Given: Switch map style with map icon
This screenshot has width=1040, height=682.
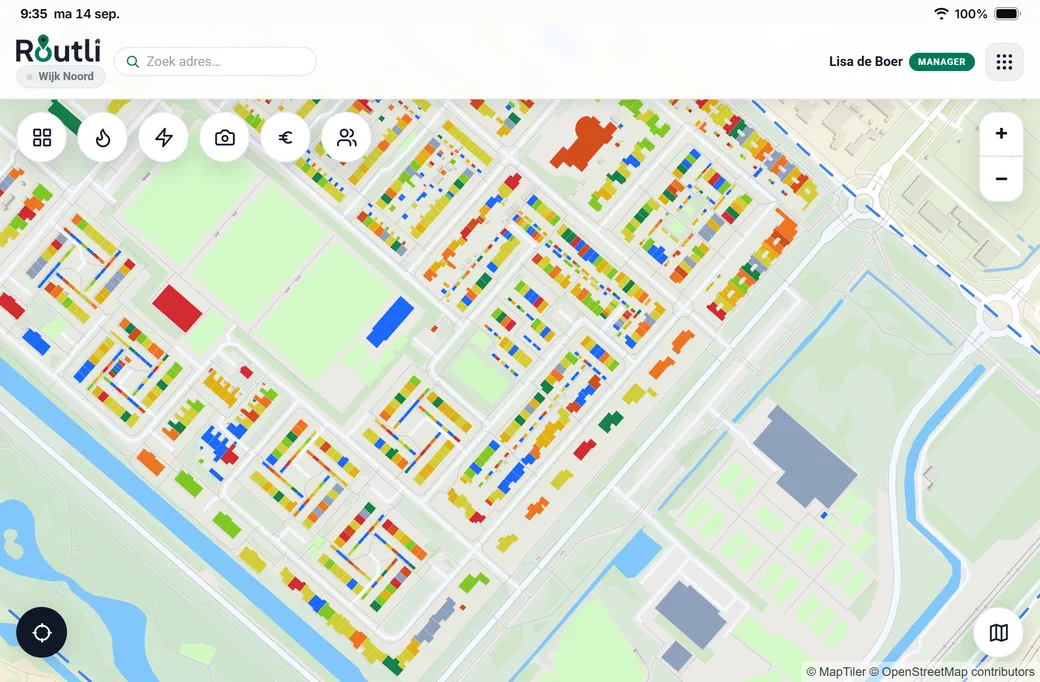Looking at the screenshot, I should pos(998,632).
